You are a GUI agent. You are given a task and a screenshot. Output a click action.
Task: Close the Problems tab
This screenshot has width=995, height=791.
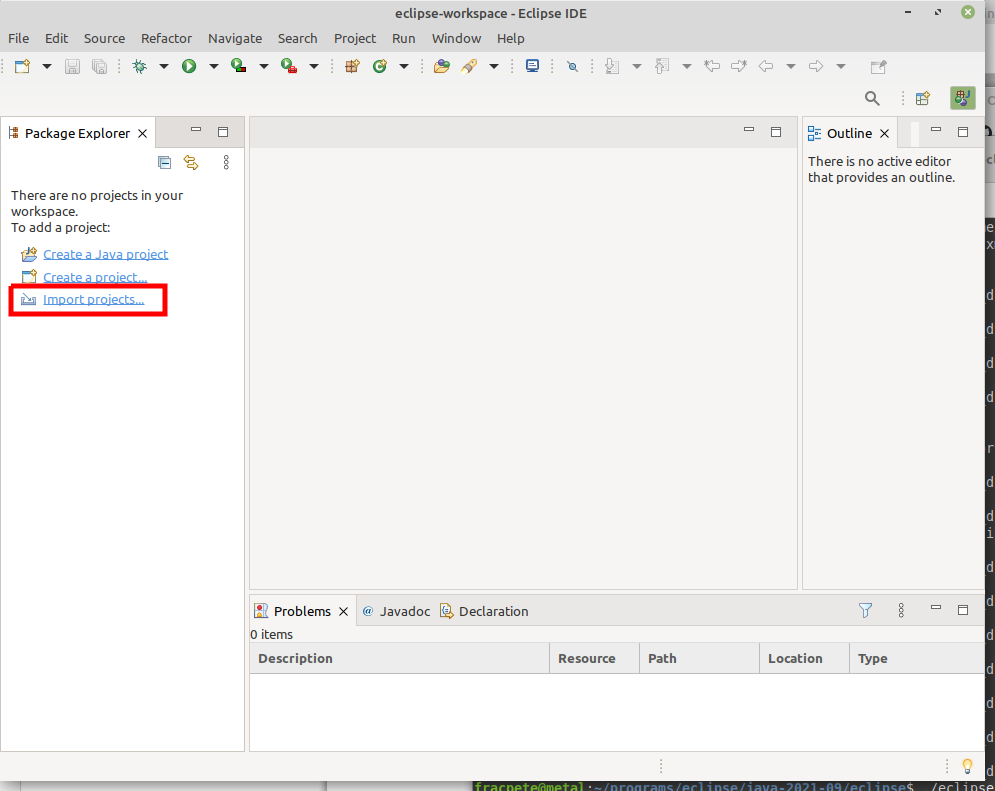pyautogui.click(x=343, y=611)
